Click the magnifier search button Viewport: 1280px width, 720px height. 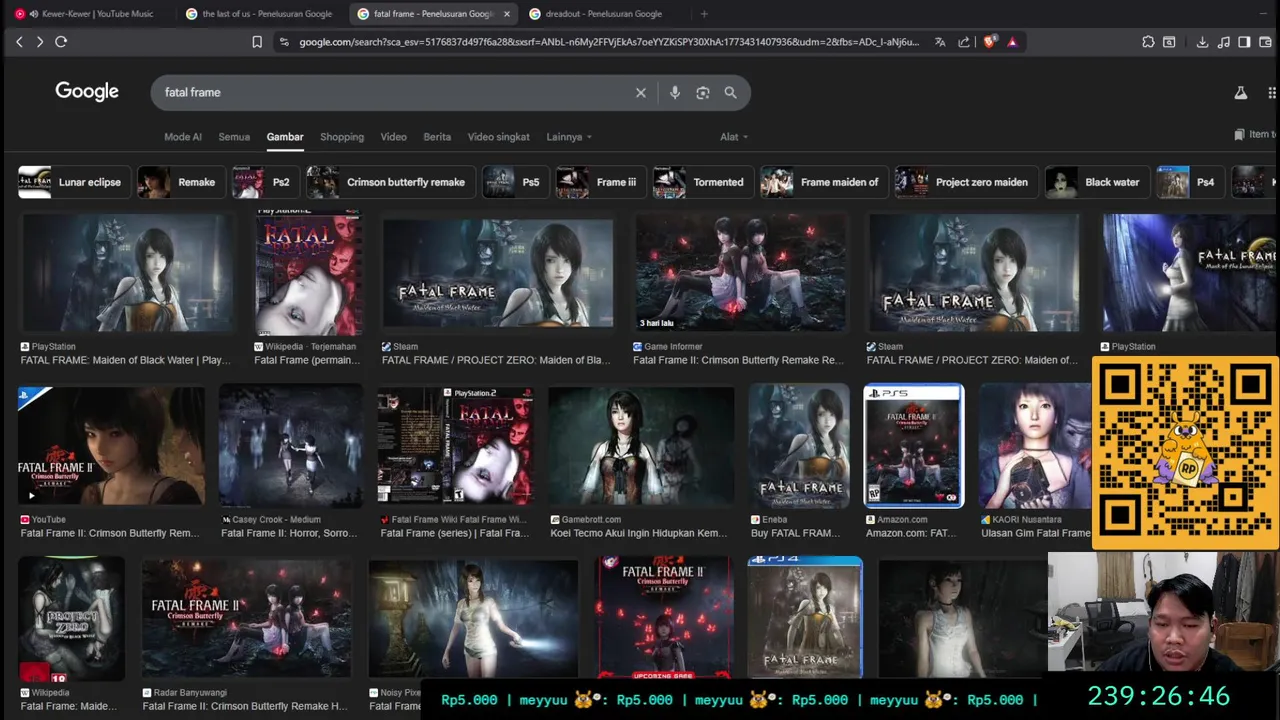tap(731, 93)
